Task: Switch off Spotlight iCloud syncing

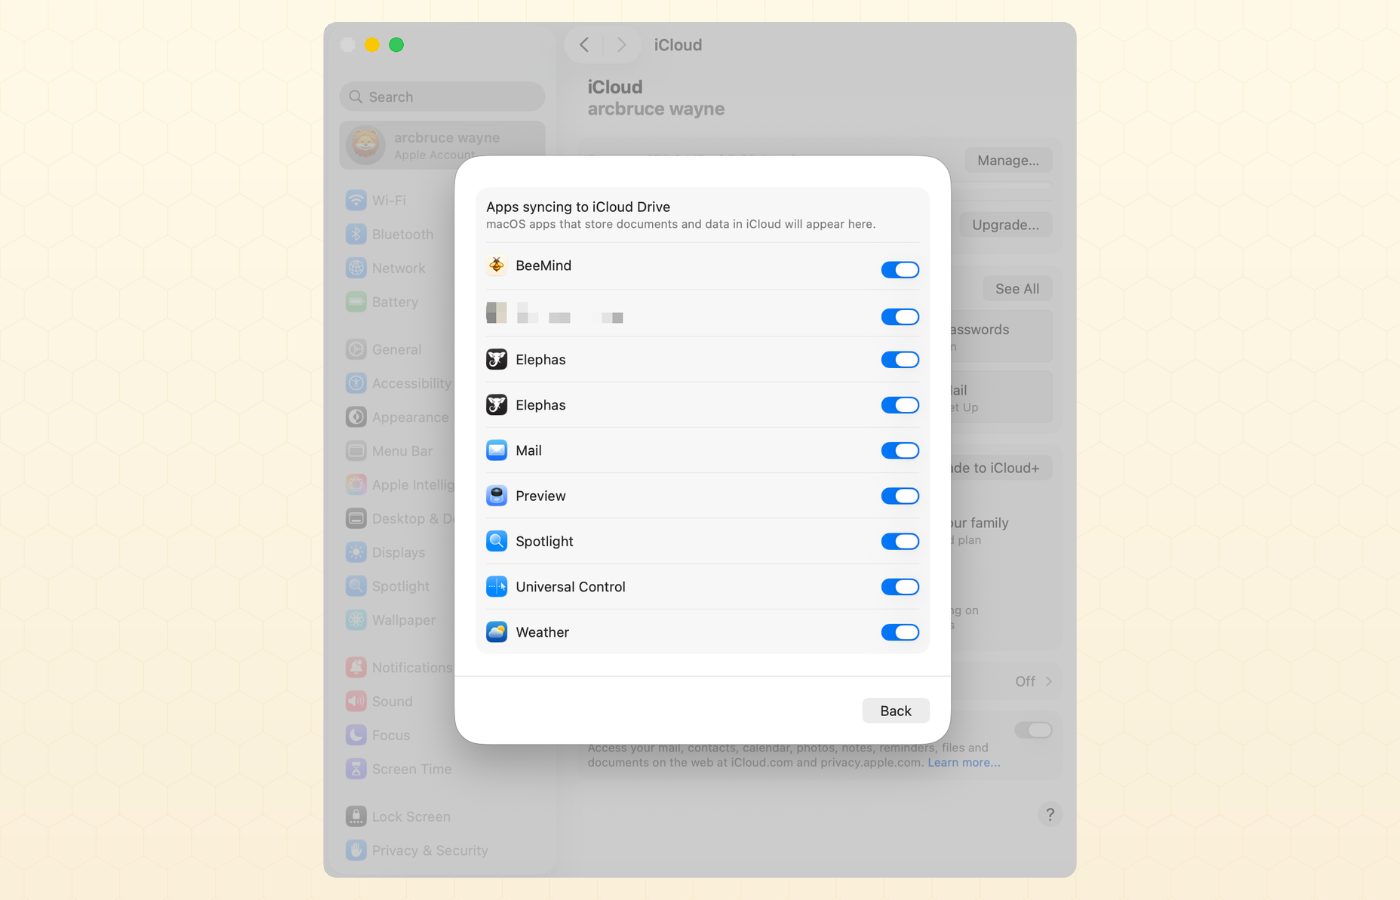Action: click(900, 541)
